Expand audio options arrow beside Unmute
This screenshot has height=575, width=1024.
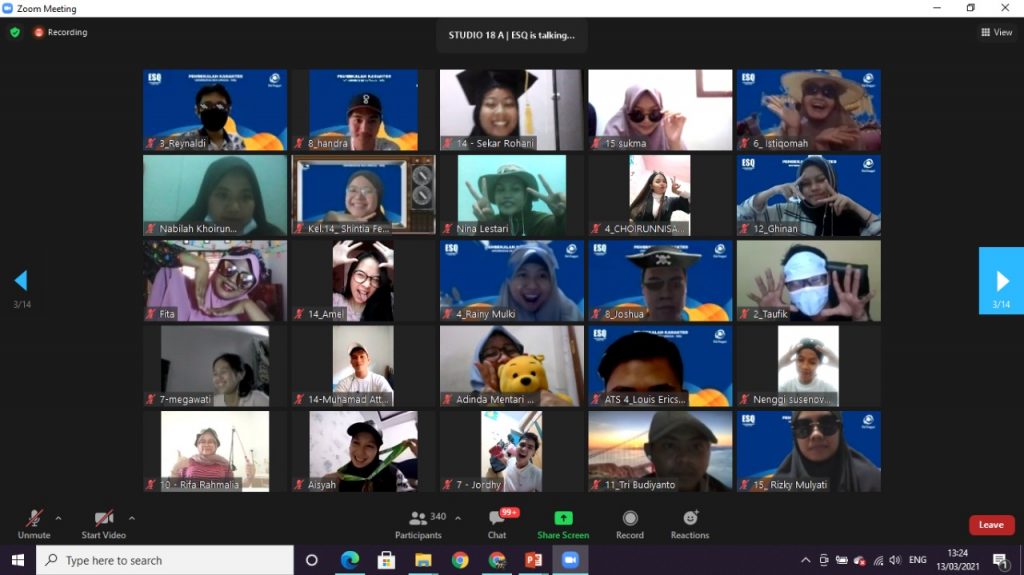coord(58,518)
